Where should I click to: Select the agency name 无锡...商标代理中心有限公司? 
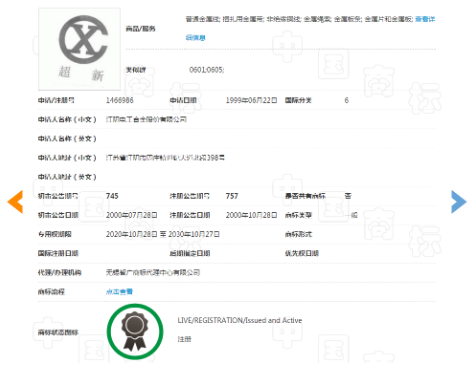pos(153,273)
